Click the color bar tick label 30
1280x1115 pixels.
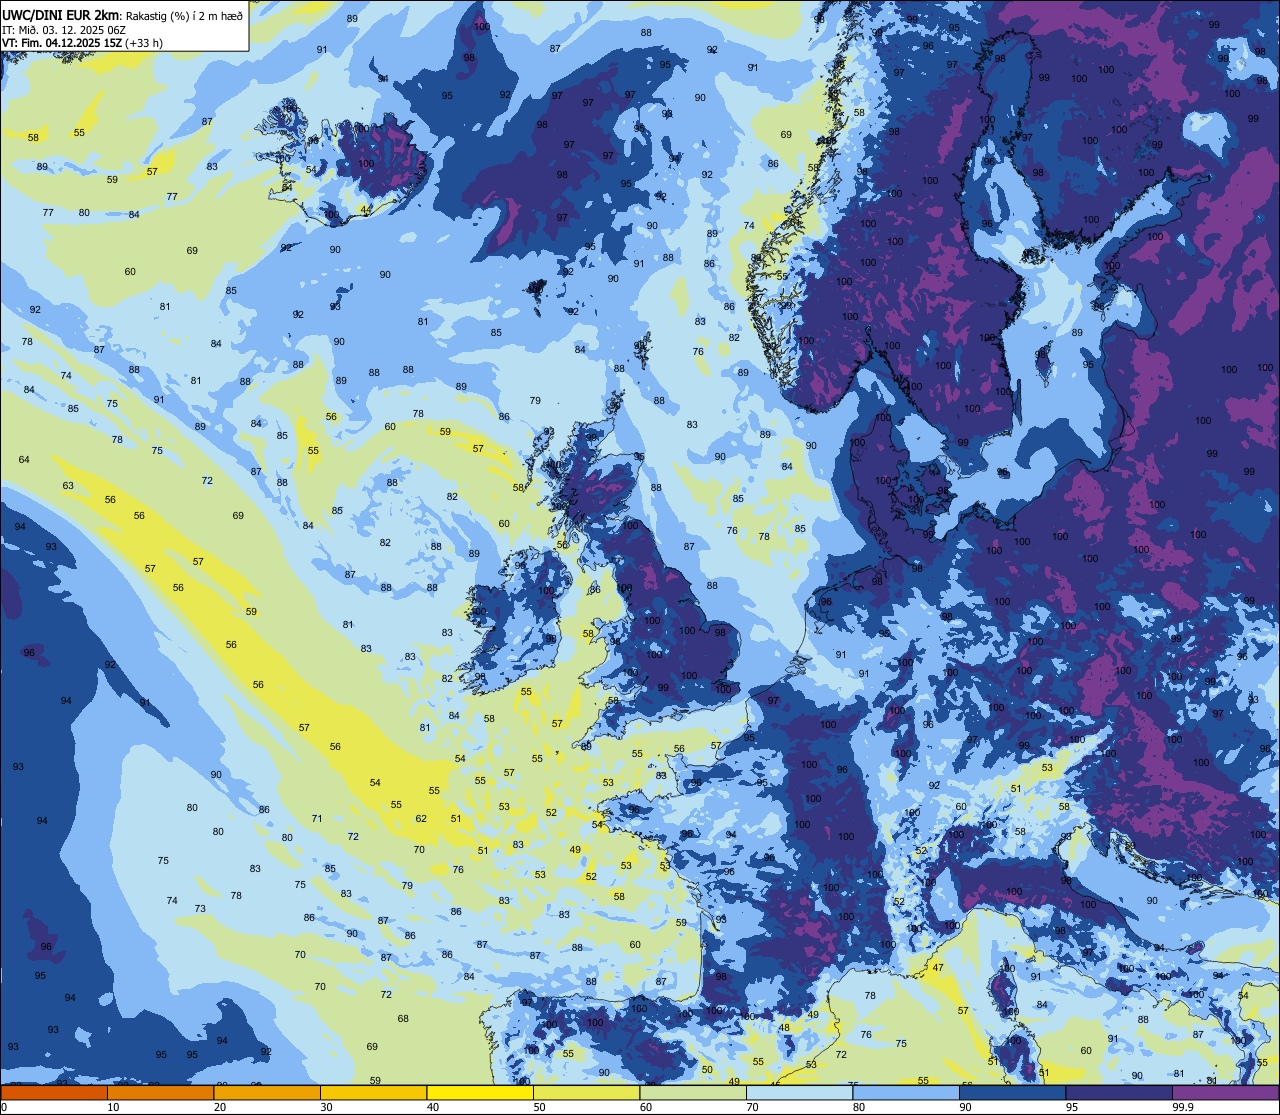327,1107
